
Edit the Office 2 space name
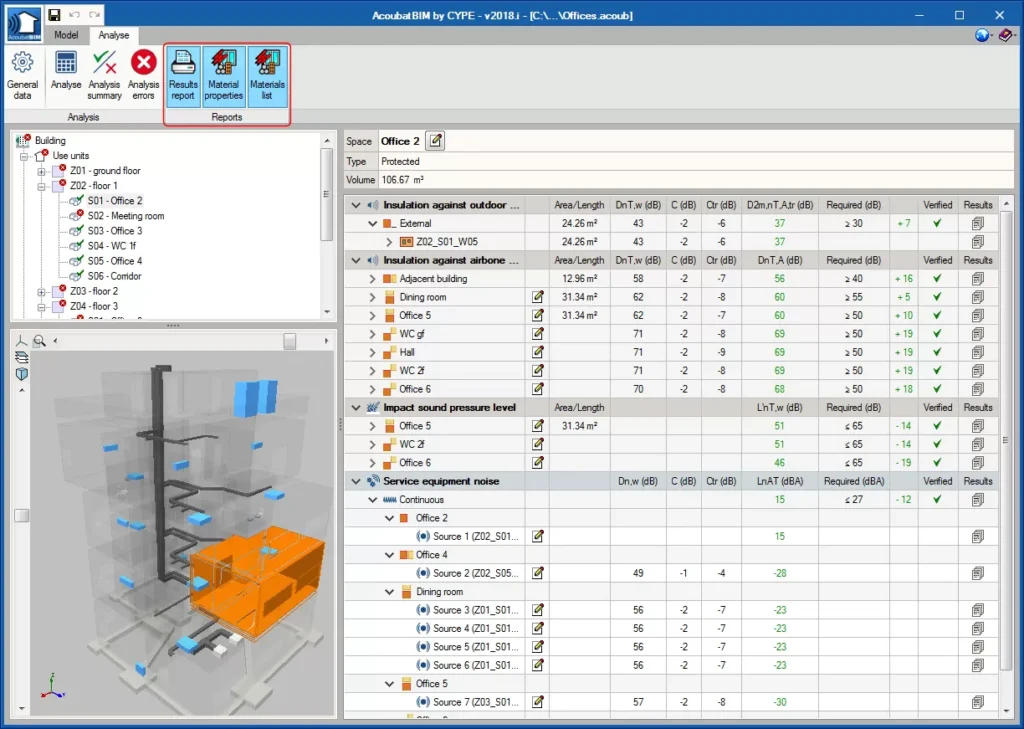point(436,141)
